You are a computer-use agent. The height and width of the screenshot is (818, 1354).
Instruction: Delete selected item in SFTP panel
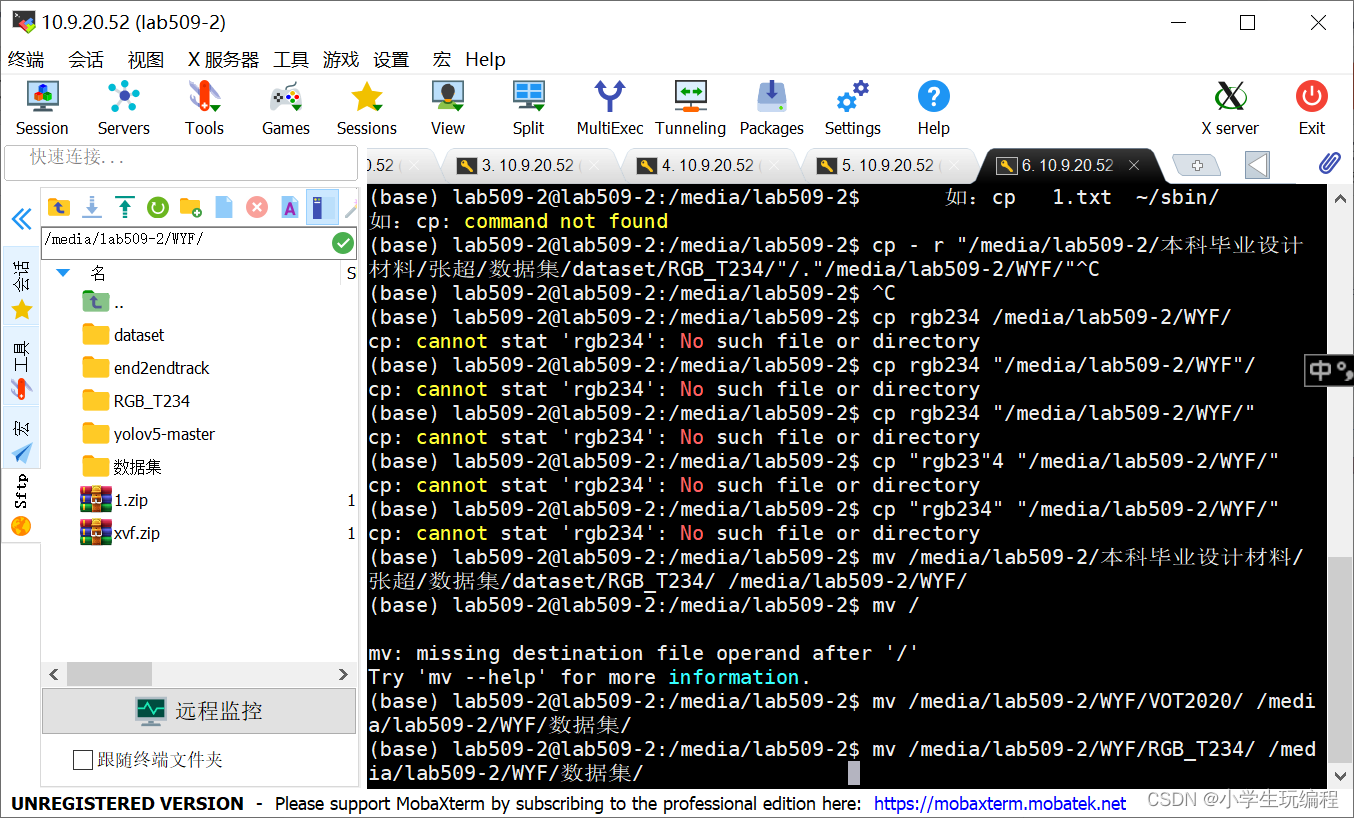[257, 207]
